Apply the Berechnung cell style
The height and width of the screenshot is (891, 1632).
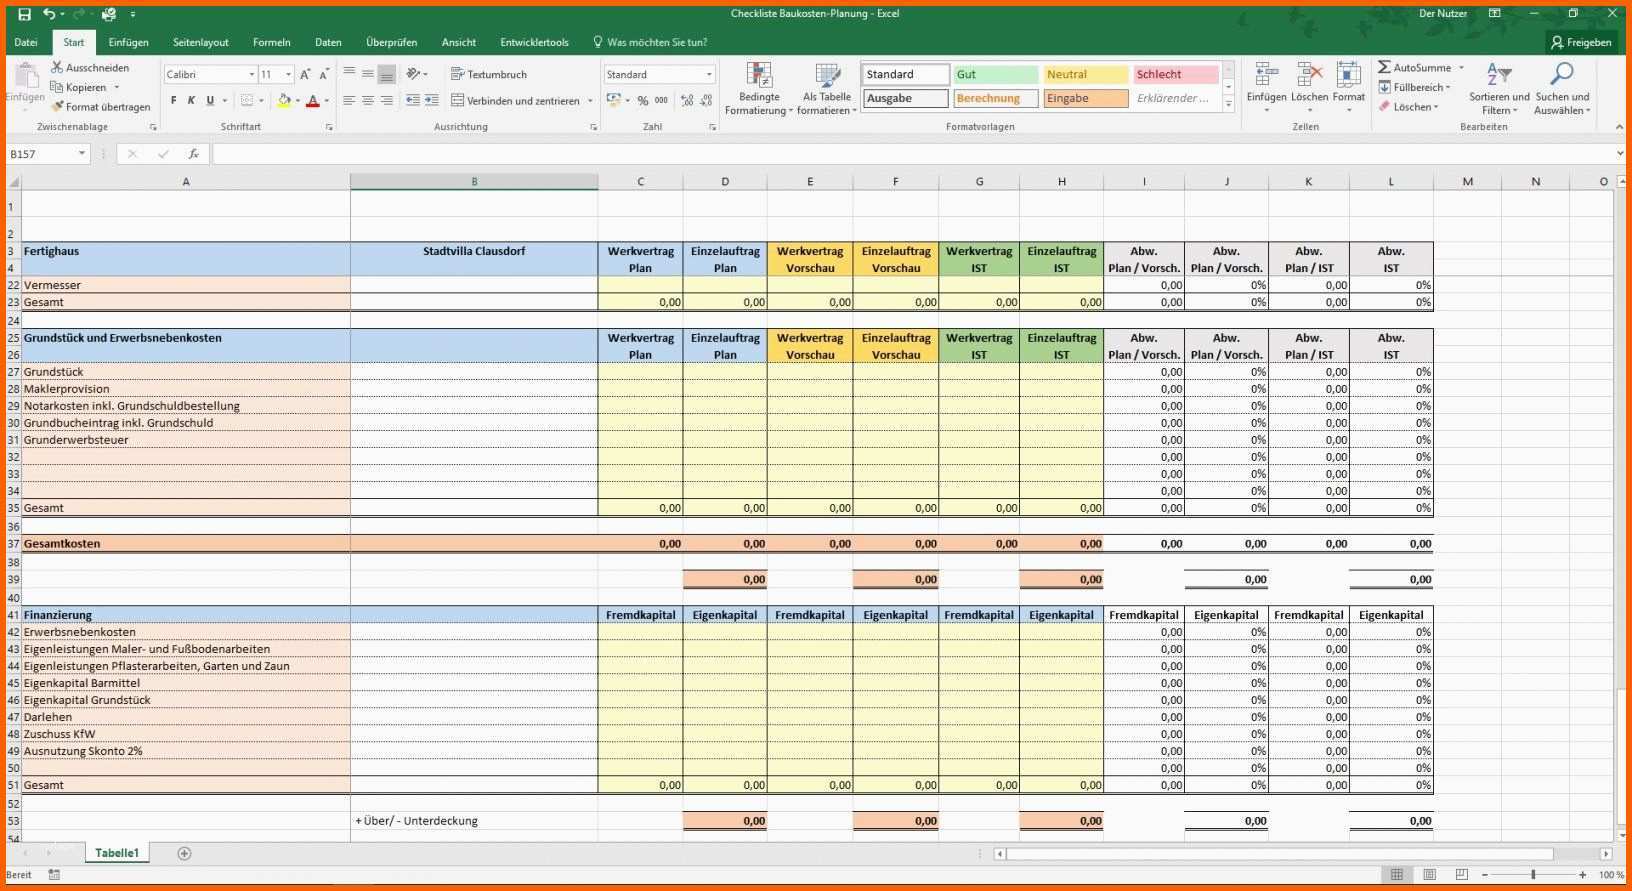996,98
